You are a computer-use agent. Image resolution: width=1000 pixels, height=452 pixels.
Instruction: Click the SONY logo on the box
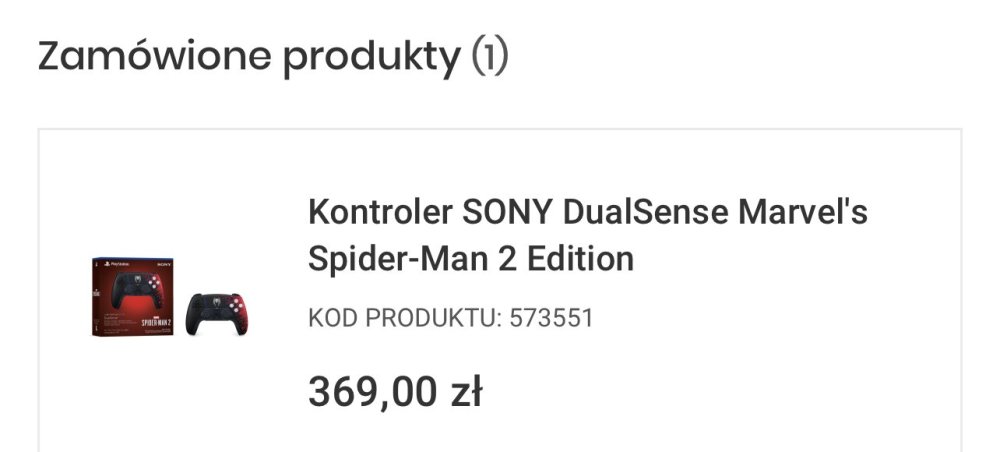(164, 264)
